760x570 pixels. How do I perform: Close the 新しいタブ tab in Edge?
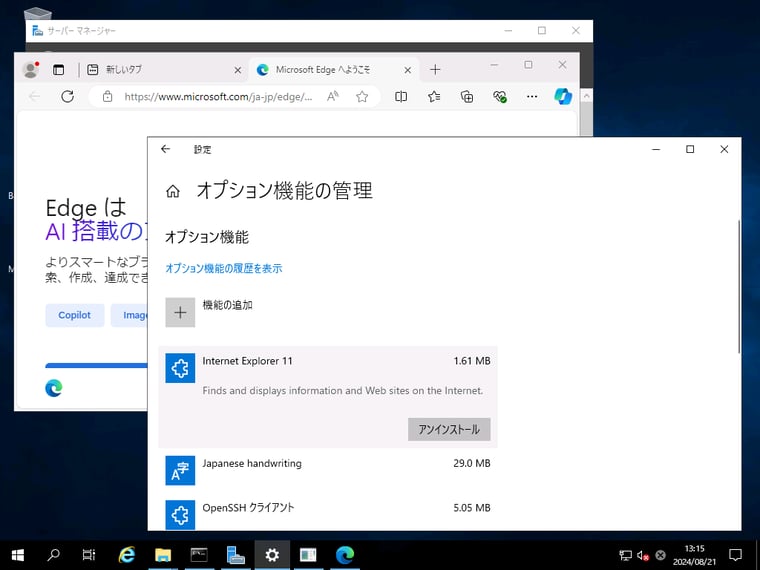pyautogui.click(x=238, y=70)
